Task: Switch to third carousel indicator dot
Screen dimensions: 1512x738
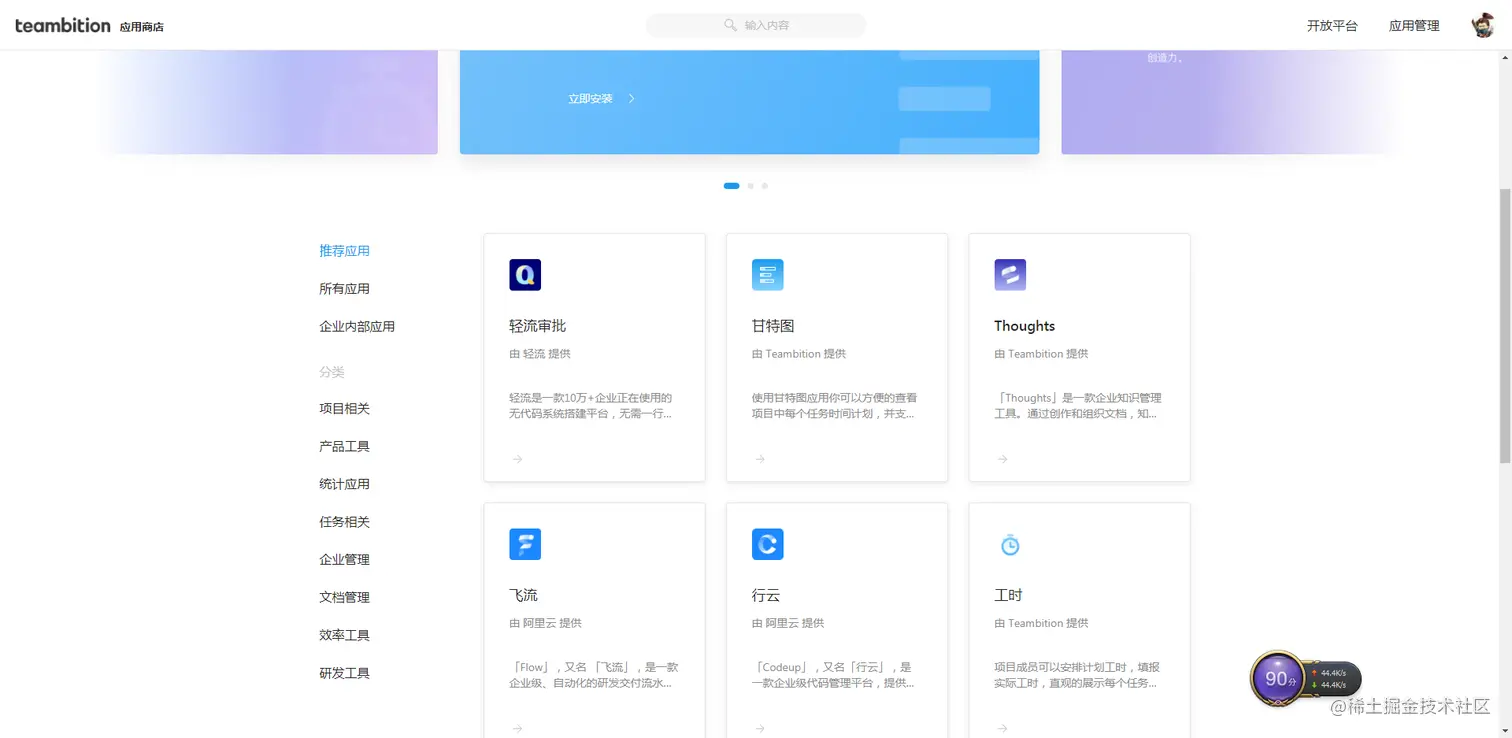Action: click(x=764, y=186)
